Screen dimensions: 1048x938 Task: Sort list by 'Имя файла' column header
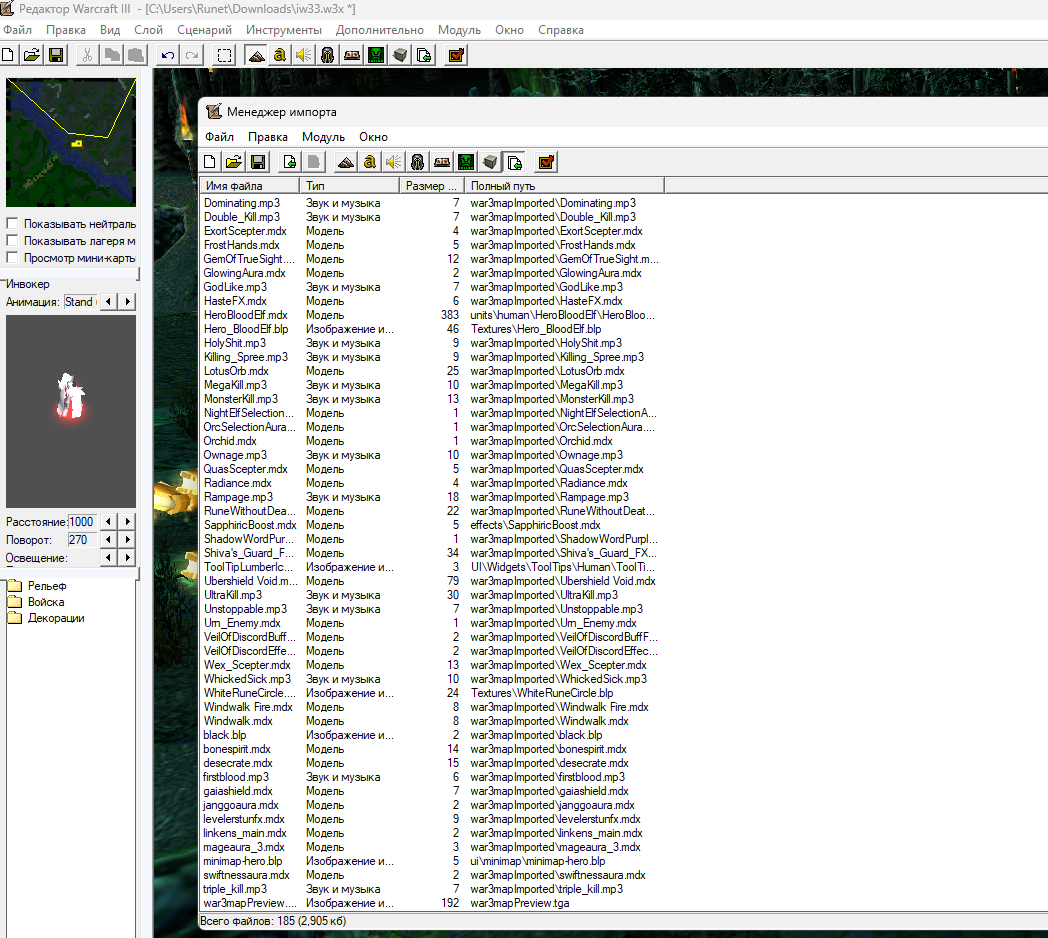249,185
